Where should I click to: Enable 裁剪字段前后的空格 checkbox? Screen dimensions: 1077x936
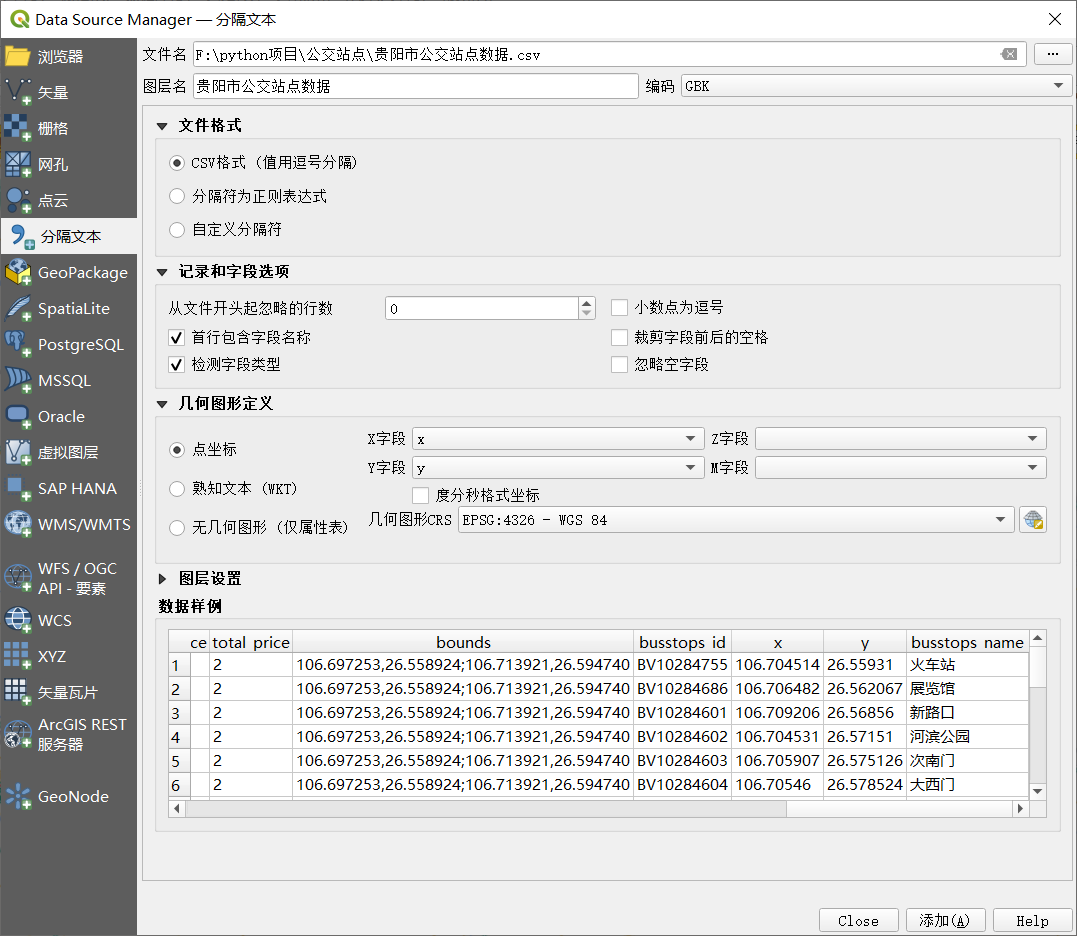[x=620, y=337]
